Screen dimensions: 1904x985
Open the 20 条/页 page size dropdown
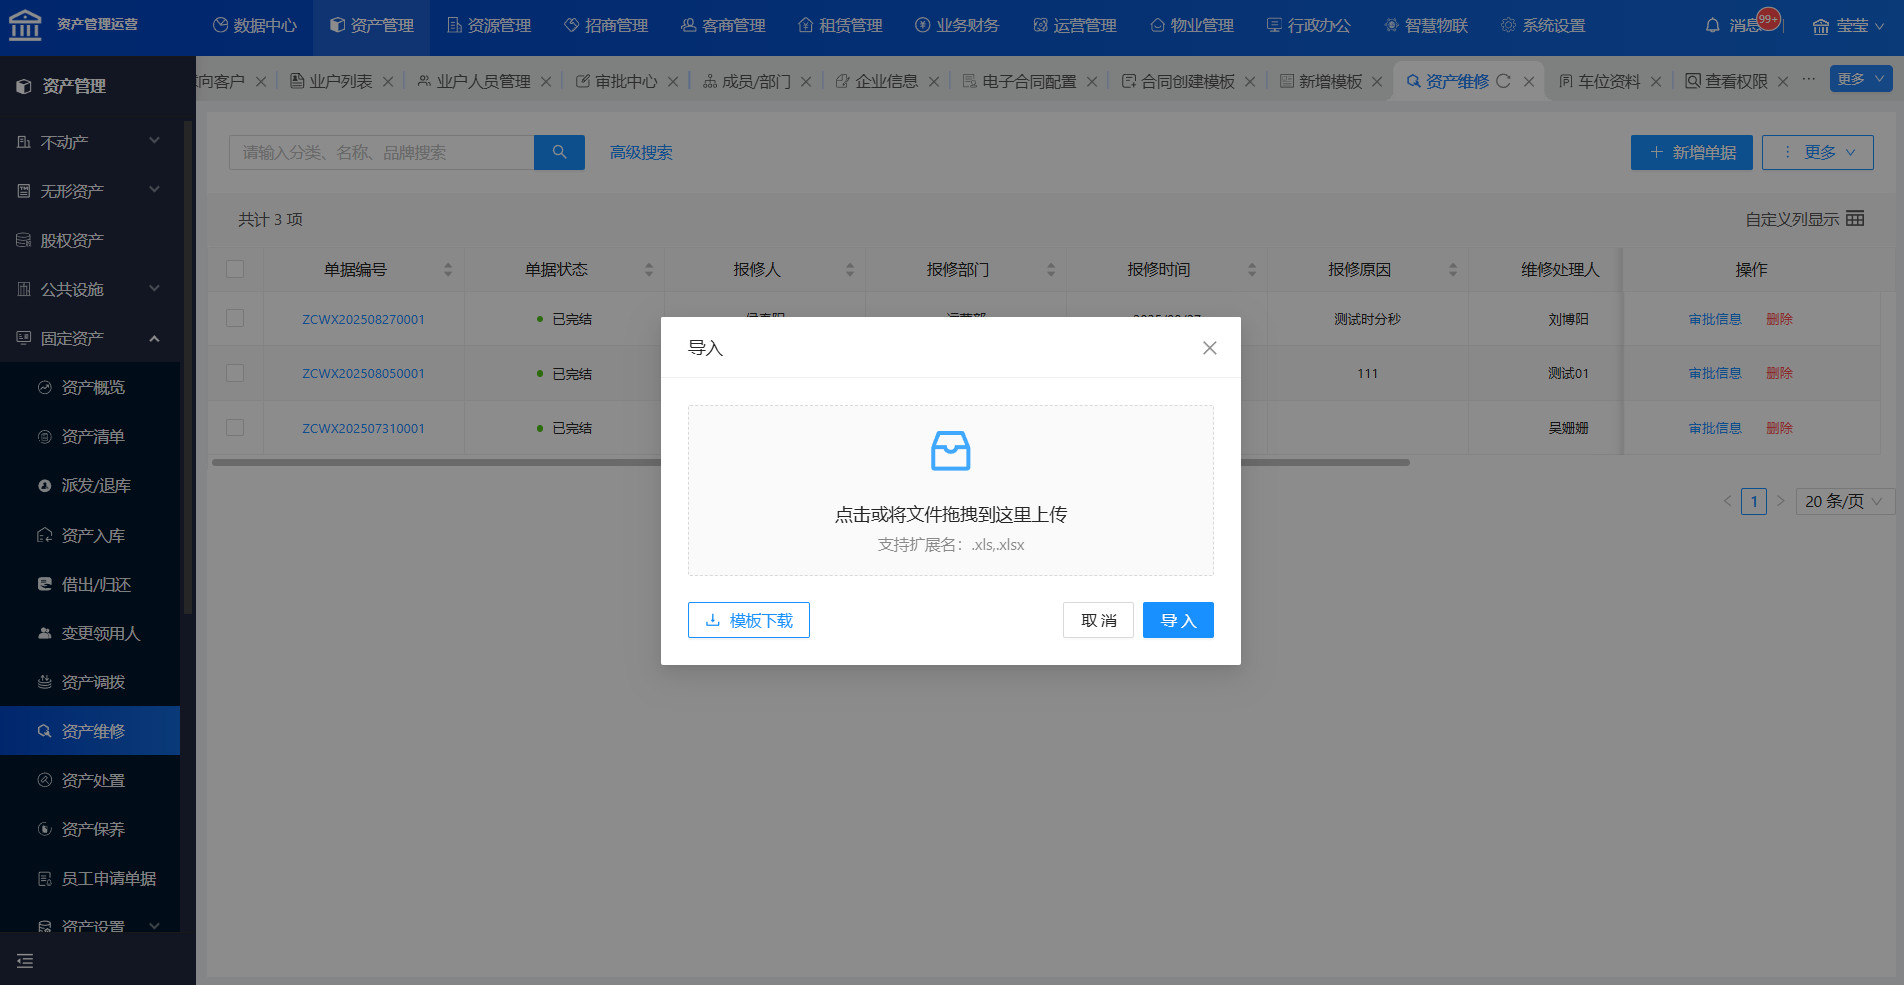pos(1843,501)
